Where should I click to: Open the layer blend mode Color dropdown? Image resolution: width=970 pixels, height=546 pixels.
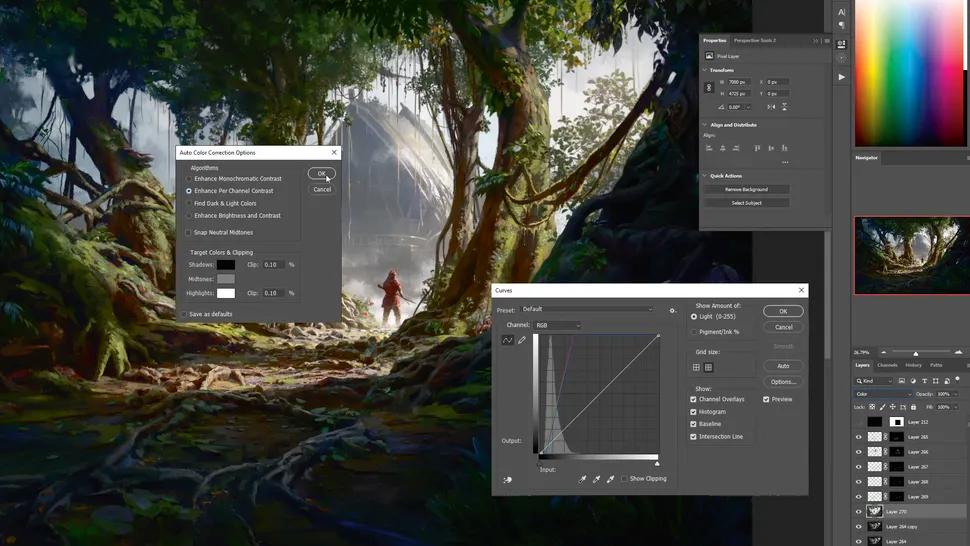[x=883, y=394]
